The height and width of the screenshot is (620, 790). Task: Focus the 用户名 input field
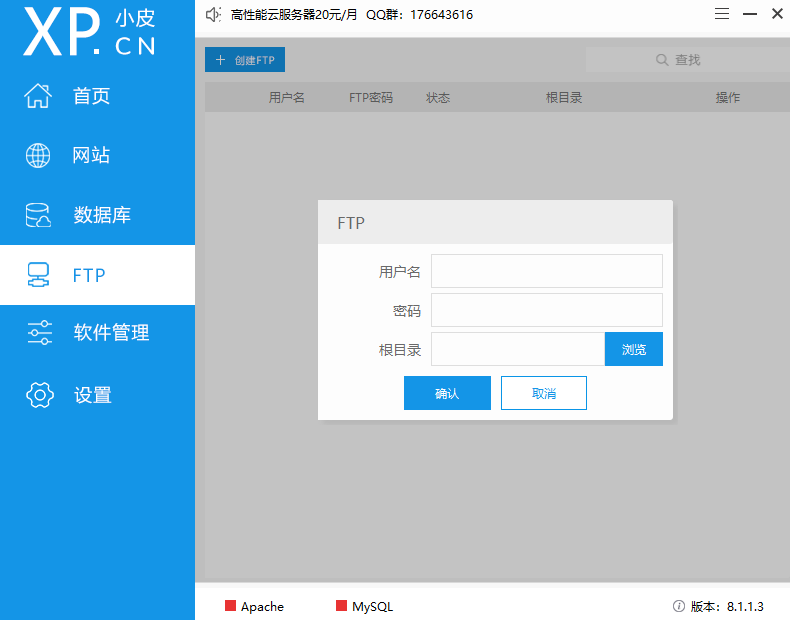(x=546, y=271)
